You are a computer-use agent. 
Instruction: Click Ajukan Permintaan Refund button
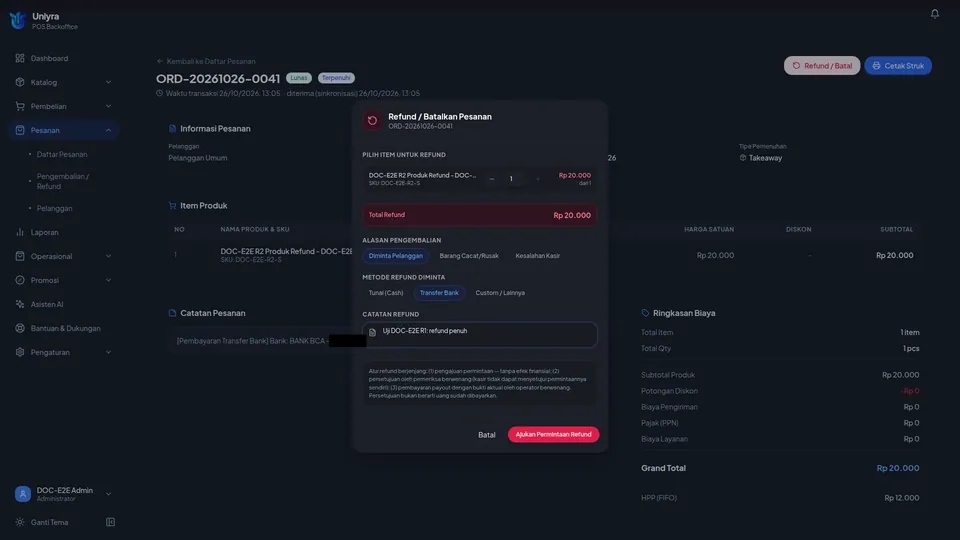tap(553, 434)
